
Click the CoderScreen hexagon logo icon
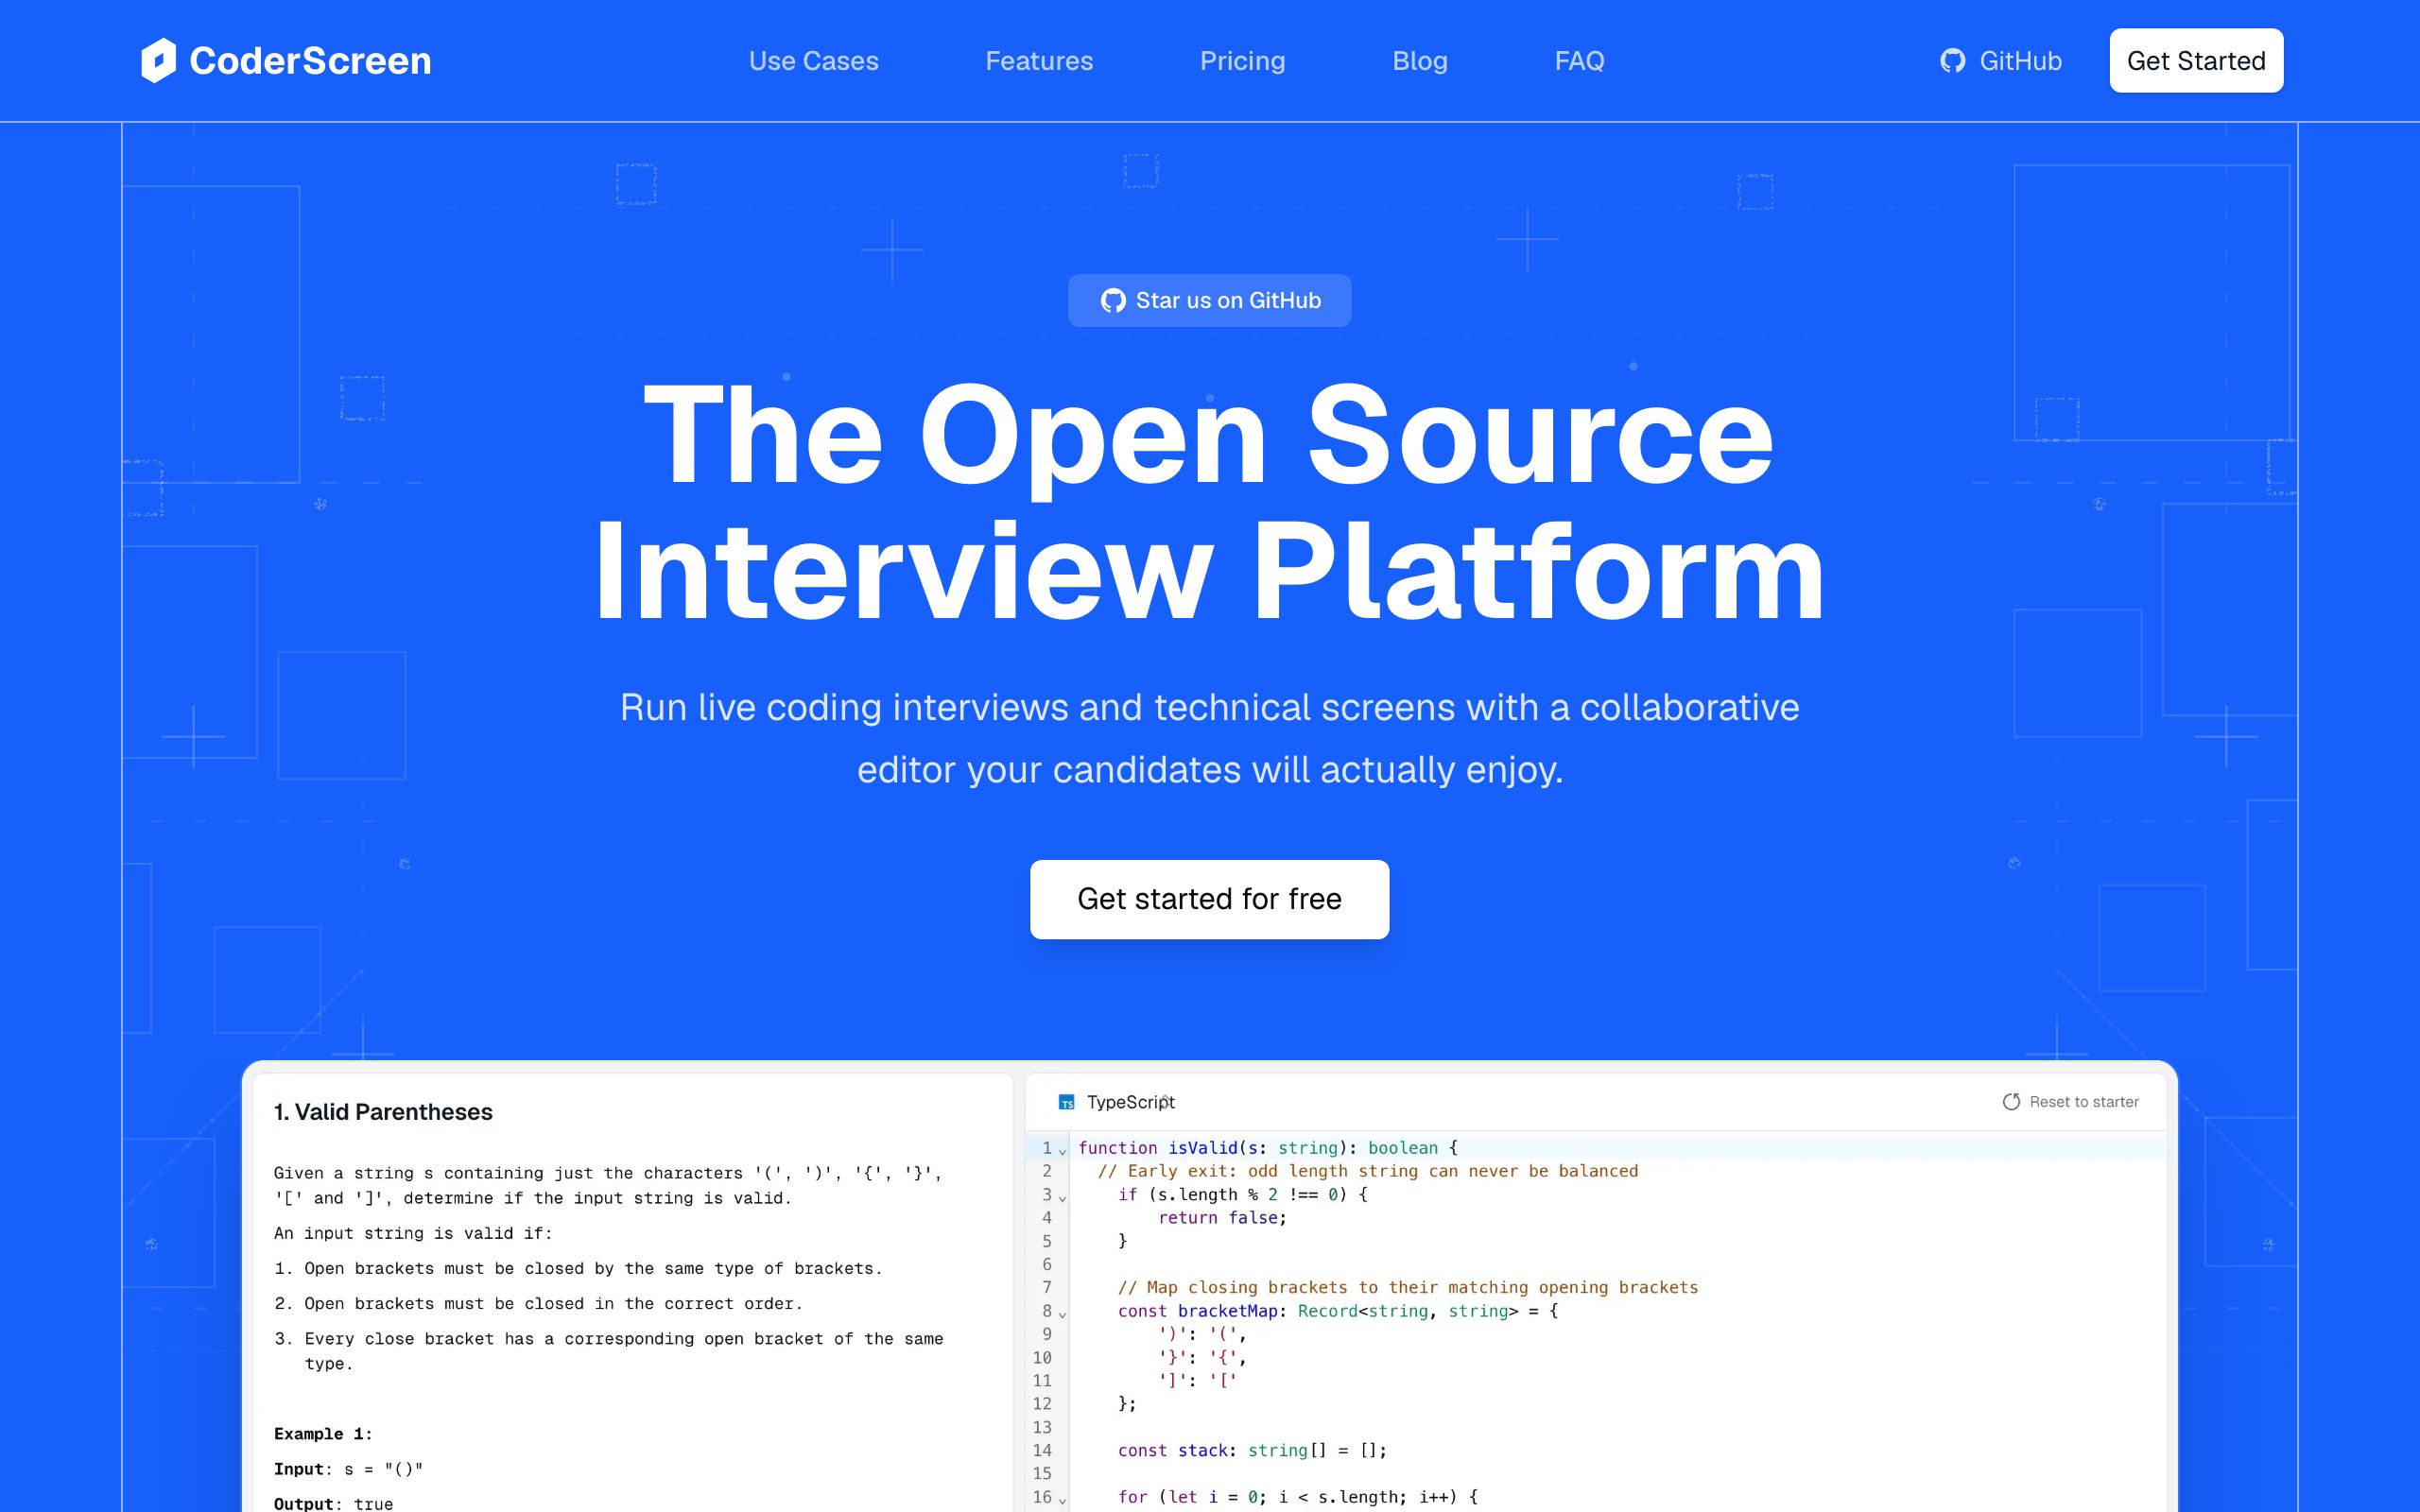pyautogui.click(x=158, y=61)
